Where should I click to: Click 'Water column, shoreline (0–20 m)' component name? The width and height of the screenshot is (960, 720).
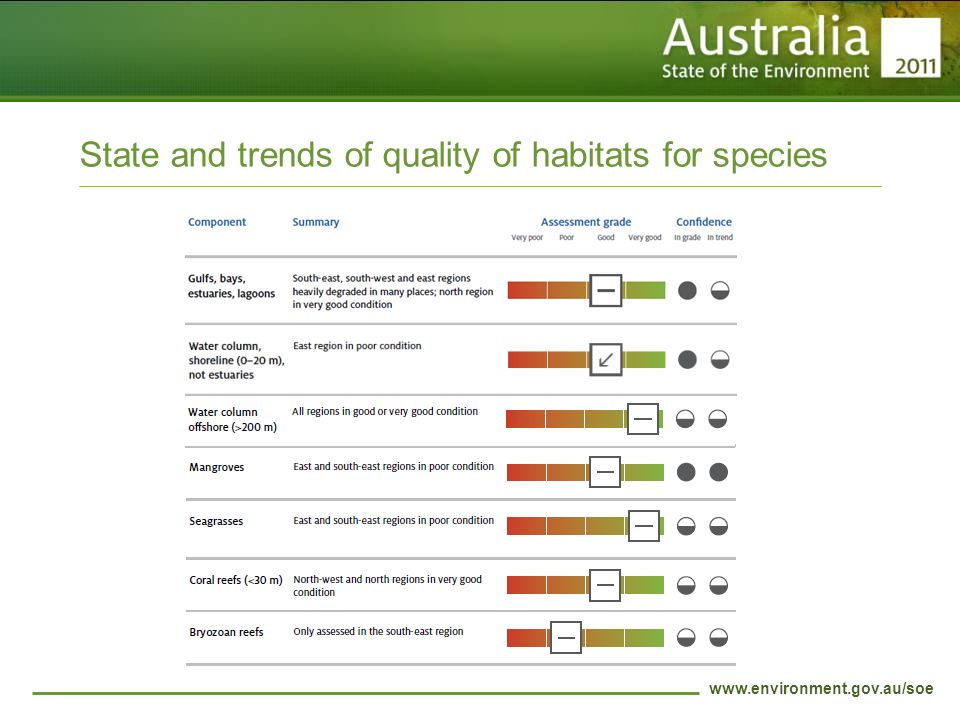pyautogui.click(x=236, y=360)
